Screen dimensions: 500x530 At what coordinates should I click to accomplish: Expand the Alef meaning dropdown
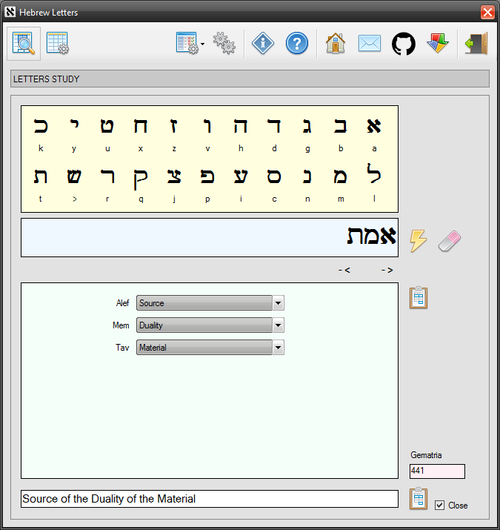pos(278,303)
